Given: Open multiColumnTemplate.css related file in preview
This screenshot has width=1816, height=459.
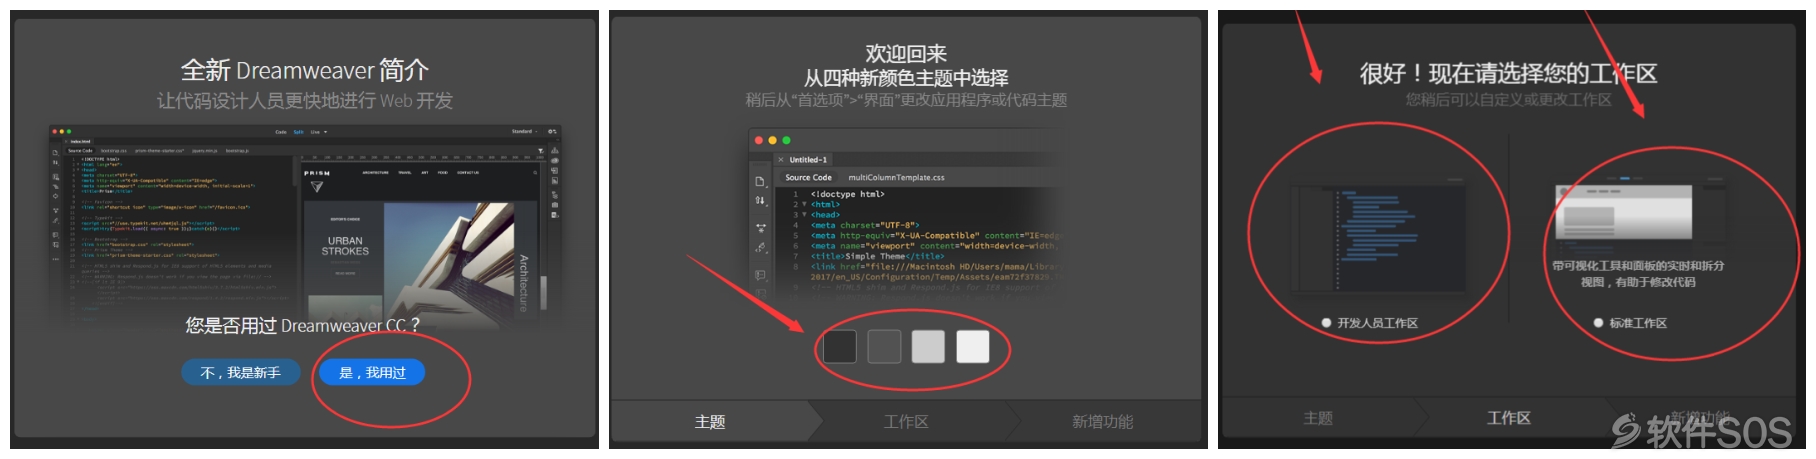Looking at the screenshot, I should click(896, 177).
